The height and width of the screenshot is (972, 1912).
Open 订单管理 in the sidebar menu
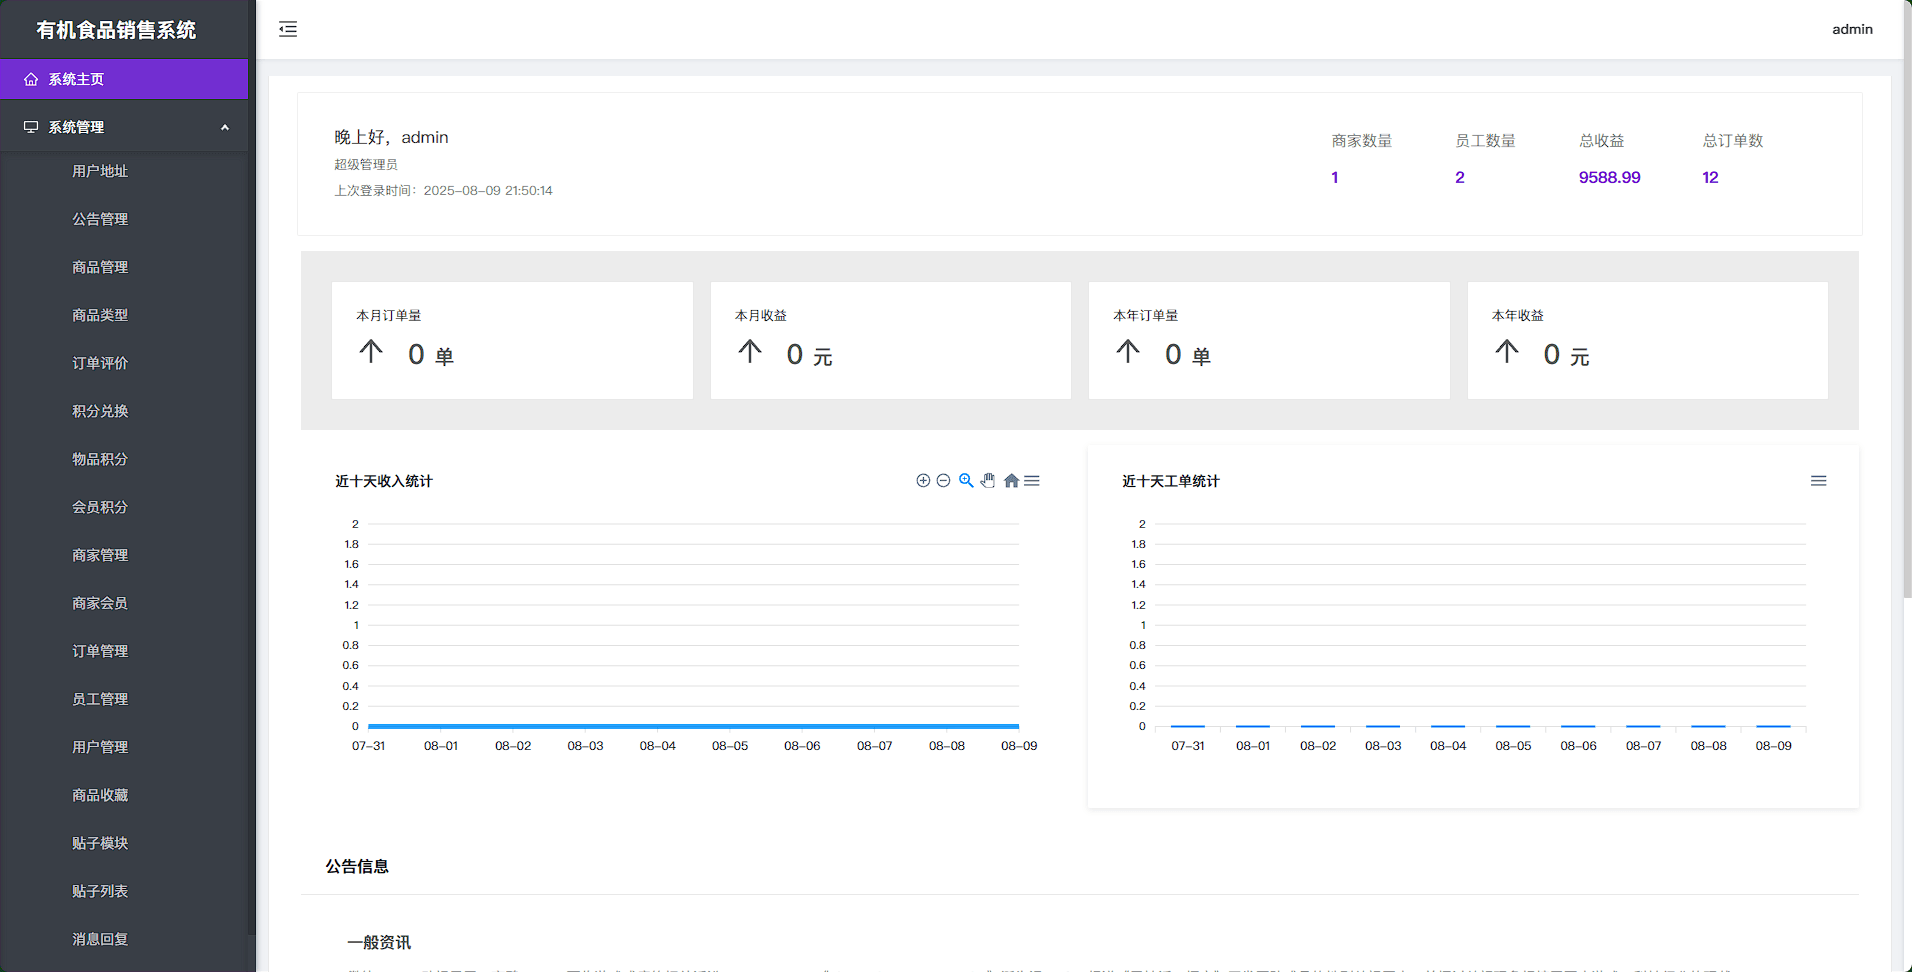pos(100,651)
